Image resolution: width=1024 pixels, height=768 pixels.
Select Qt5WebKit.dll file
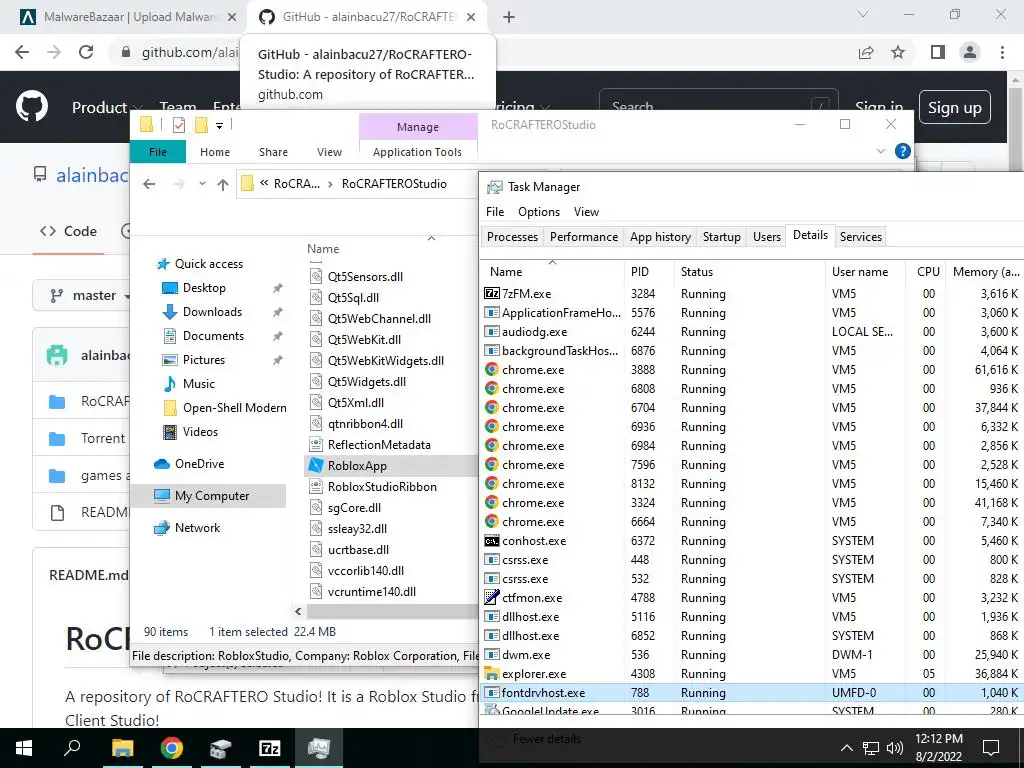pos(364,340)
